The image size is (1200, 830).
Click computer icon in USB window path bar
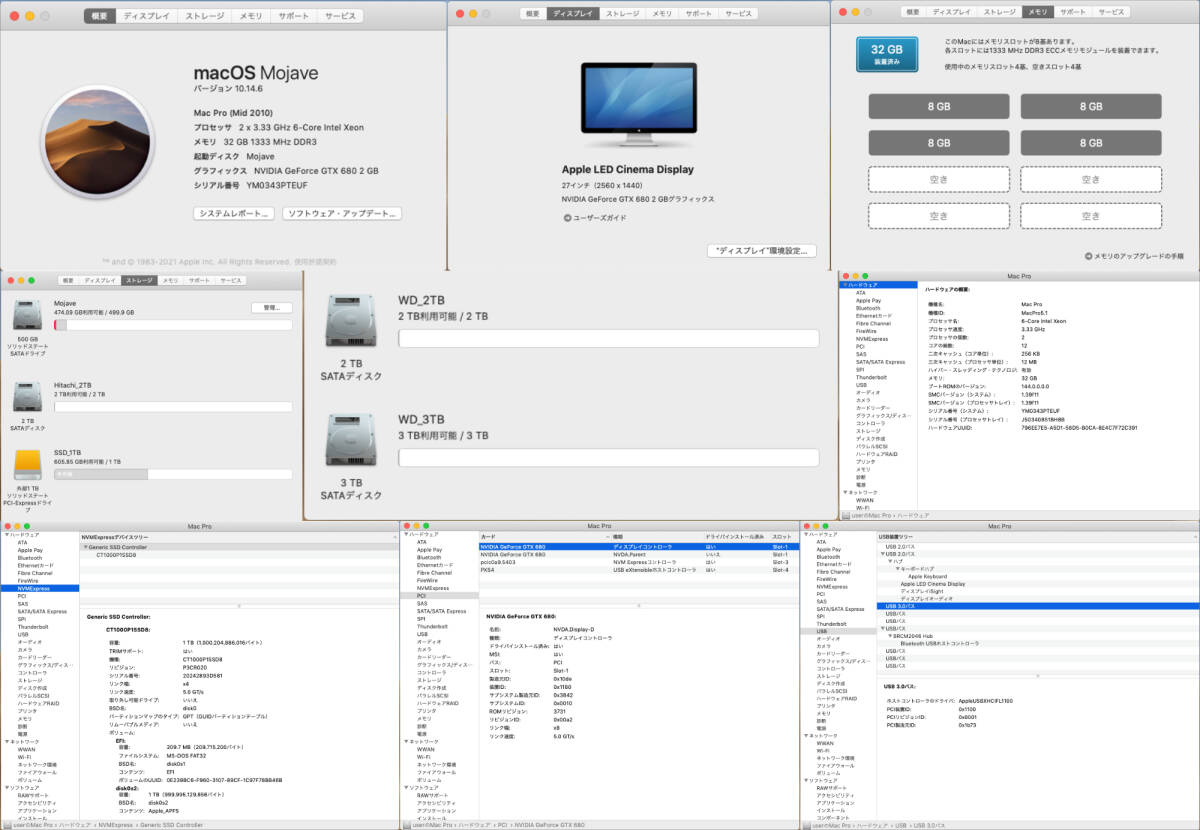click(806, 825)
